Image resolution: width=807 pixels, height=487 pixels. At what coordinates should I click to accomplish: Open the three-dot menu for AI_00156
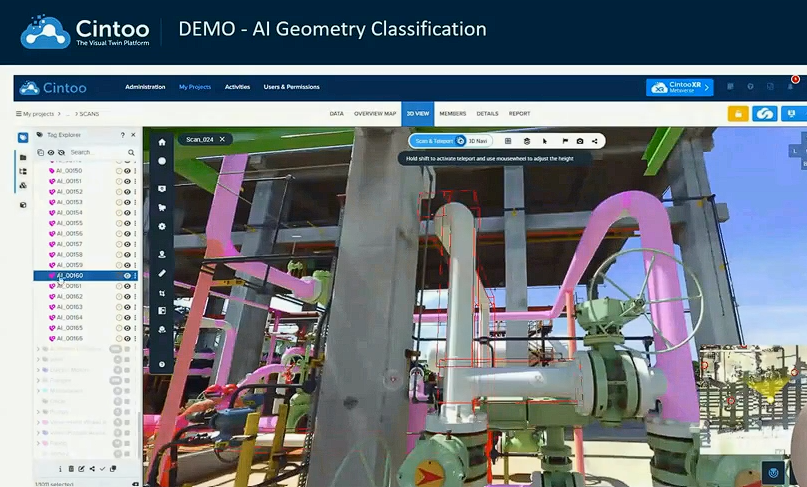(135, 234)
